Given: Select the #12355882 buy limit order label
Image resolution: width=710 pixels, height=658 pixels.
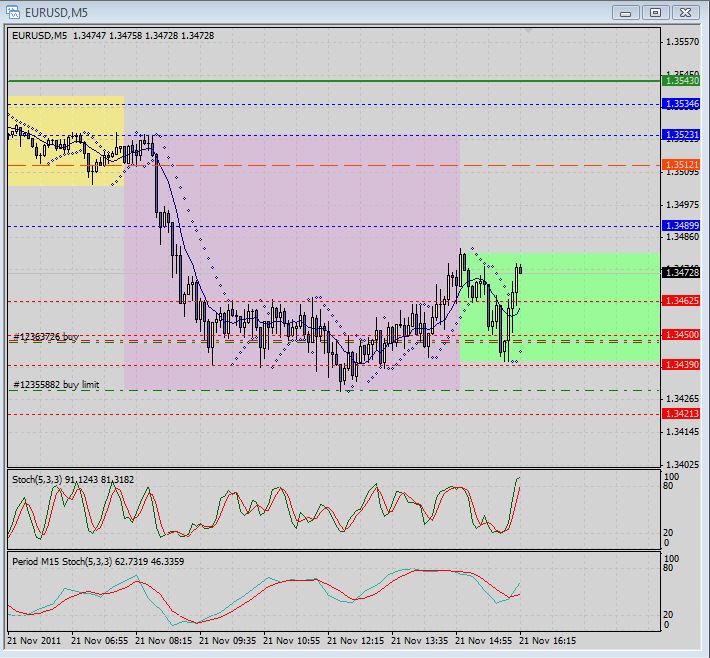Looking at the screenshot, I should pyautogui.click(x=56, y=384).
